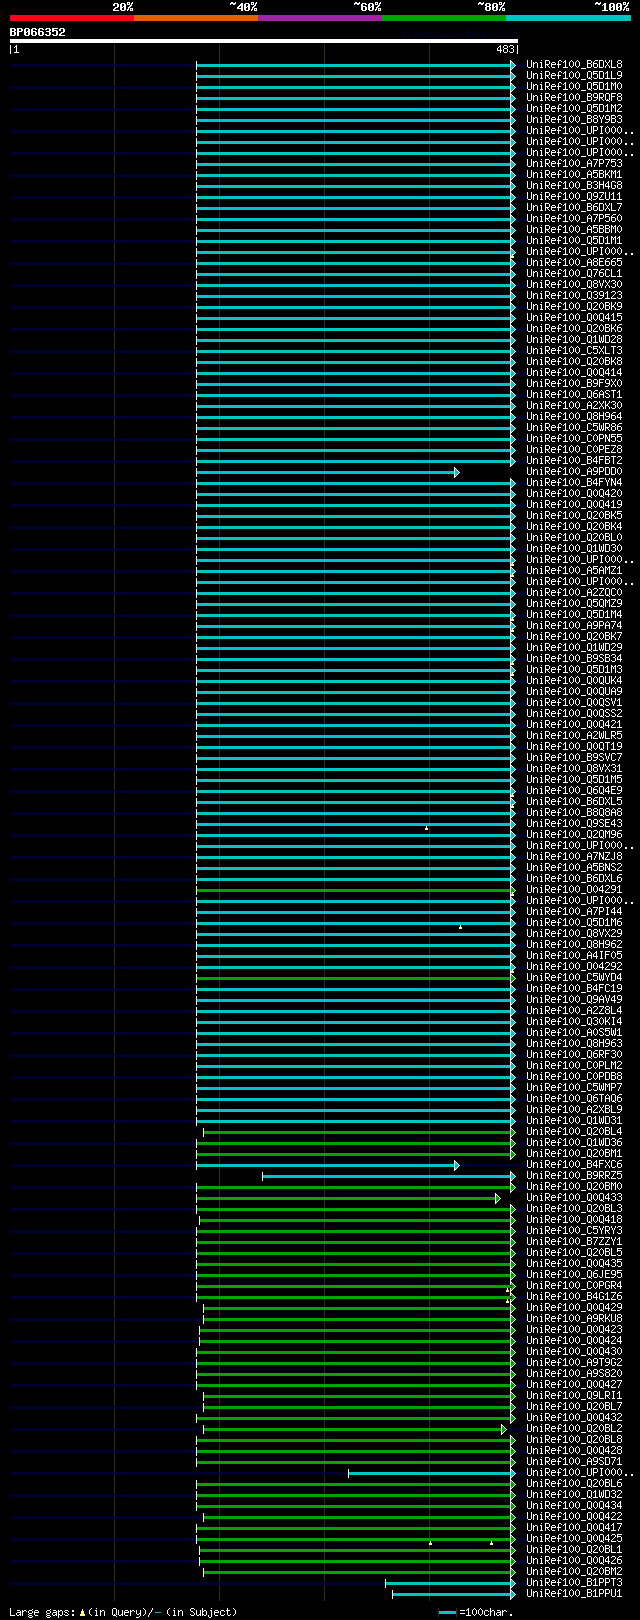640x1620 pixels.
Task: Select the UniRef100_Q9SE43 label
Action: tap(574, 823)
